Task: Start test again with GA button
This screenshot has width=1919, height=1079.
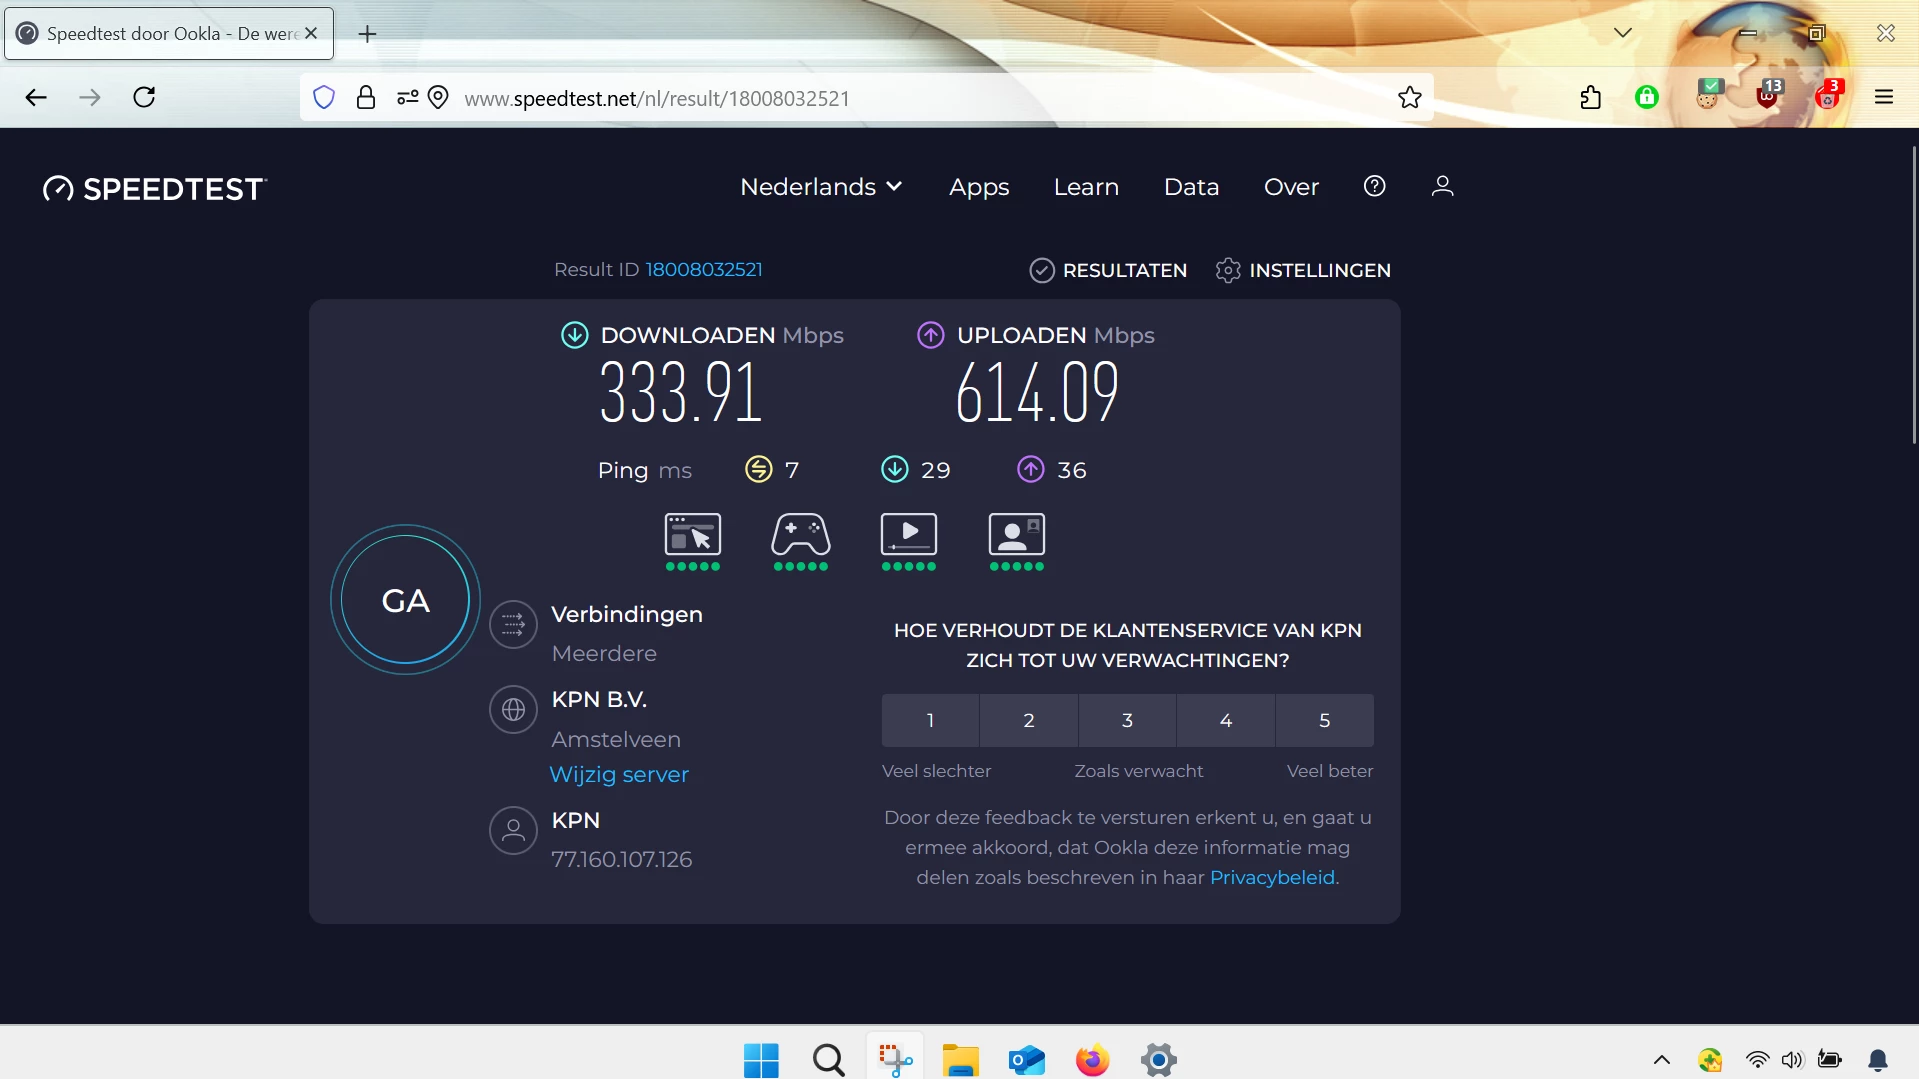Action: (x=406, y=600)
